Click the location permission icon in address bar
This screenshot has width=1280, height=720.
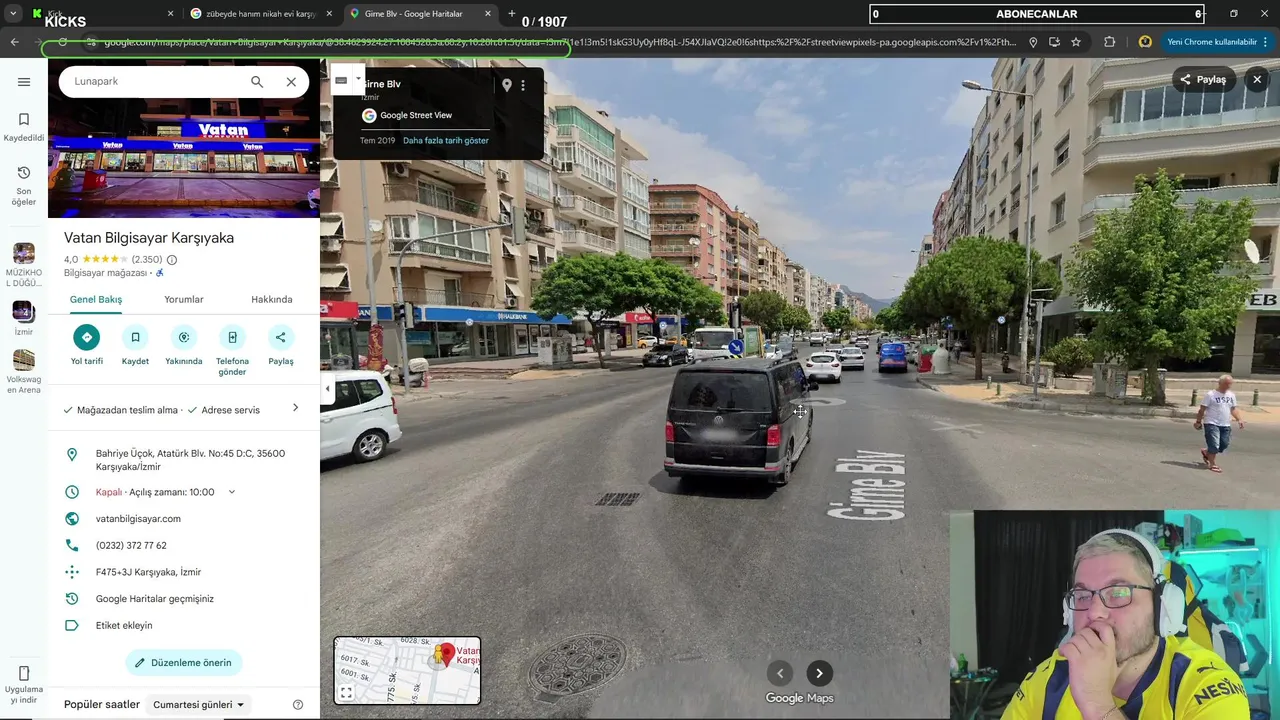pyautogui.click(x=1033, y=42)
